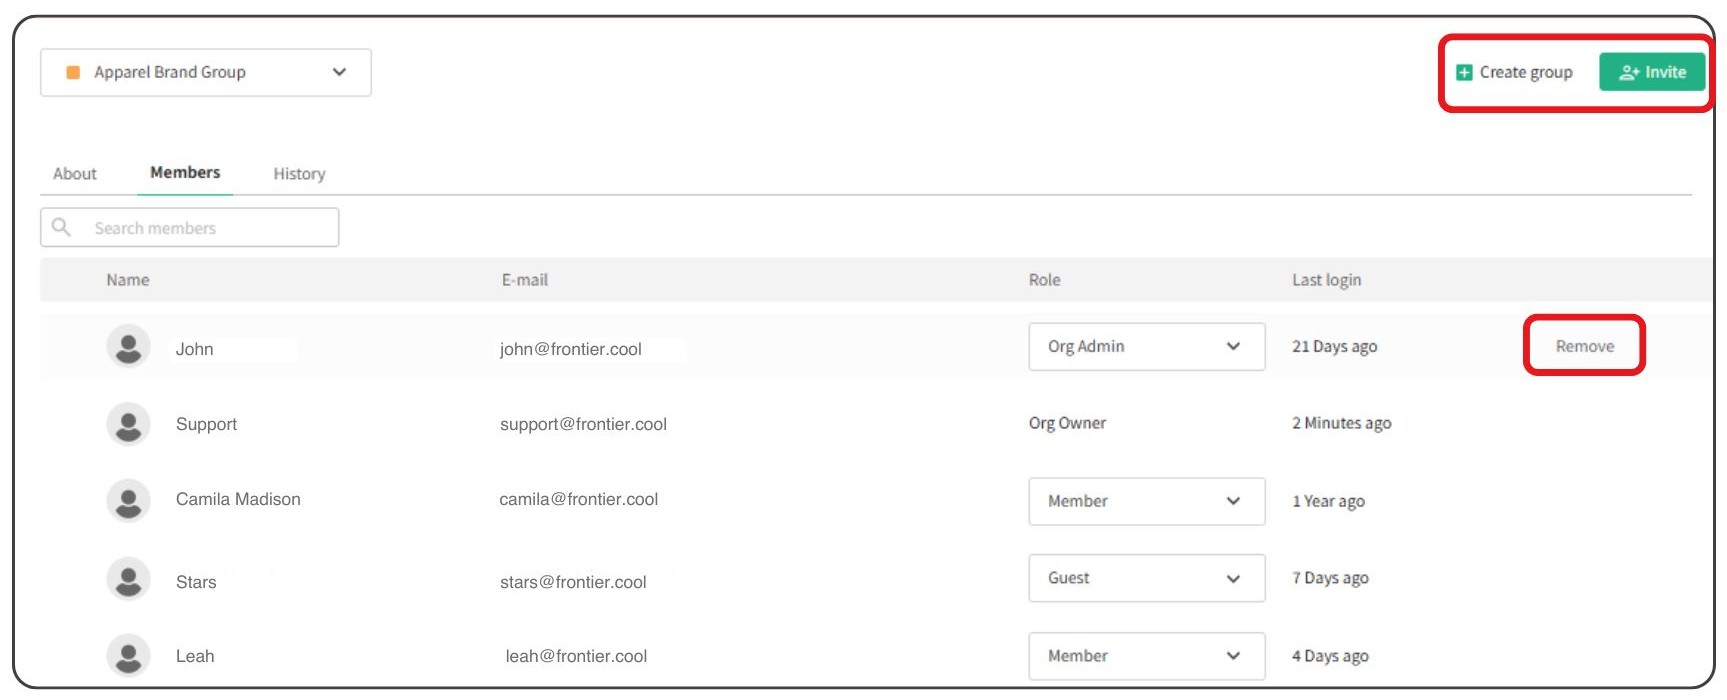This screenshot has width=1727, height=700.
Task: Click Camila Madison's avatar icon
Action: click(128, 500)
